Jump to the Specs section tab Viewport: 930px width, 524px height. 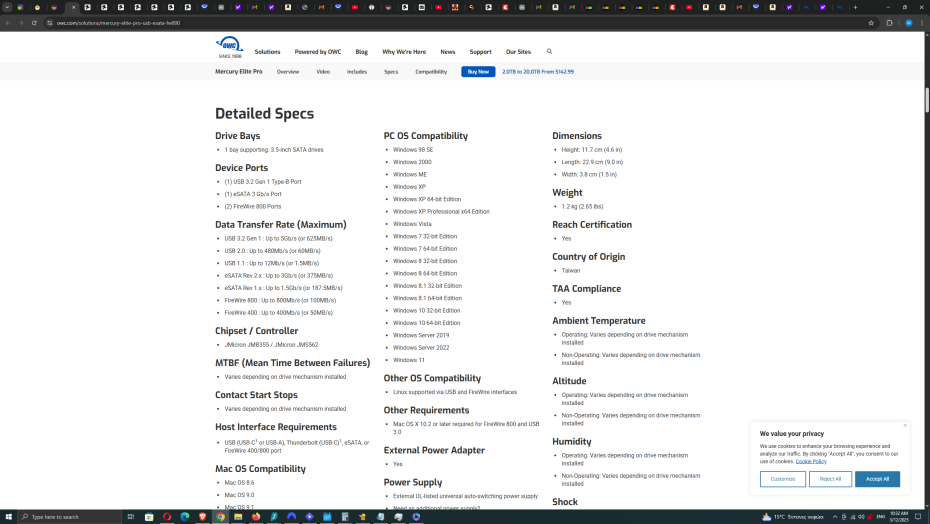[391, 72]
